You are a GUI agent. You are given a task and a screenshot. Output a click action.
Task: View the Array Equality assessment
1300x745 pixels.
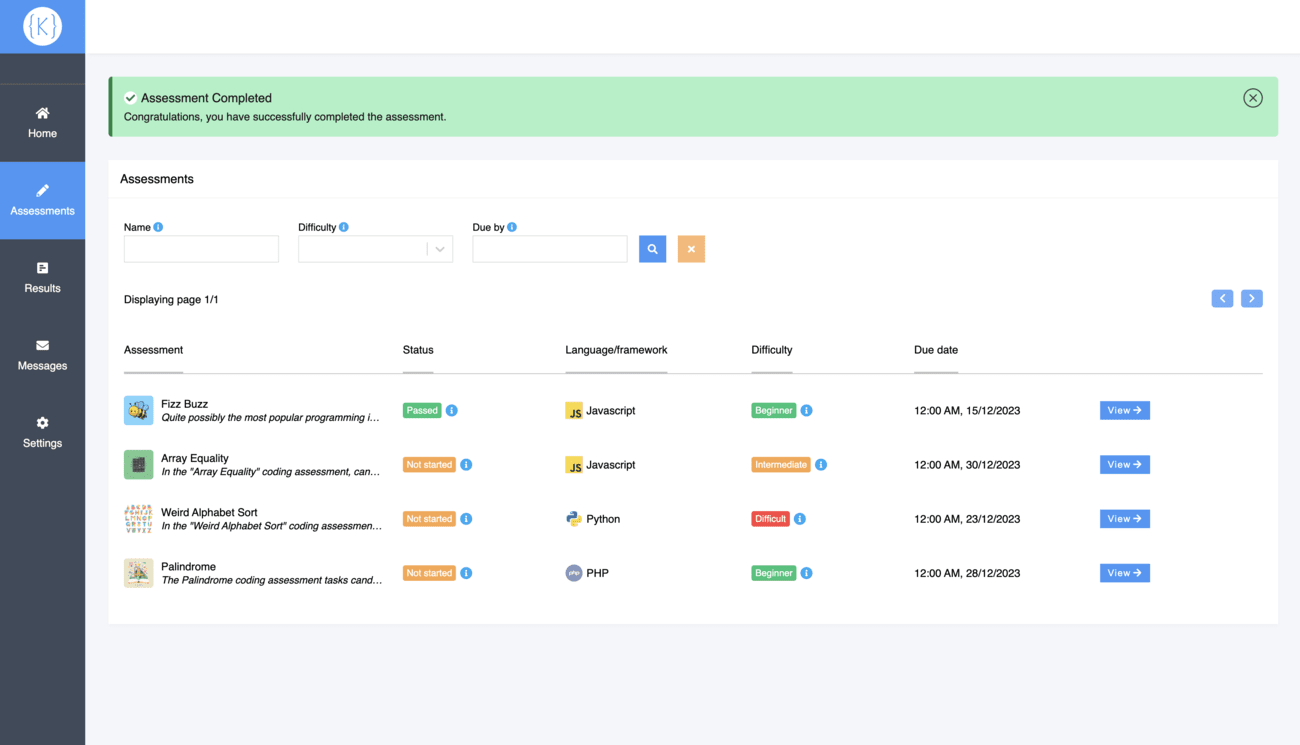pyautogui.click(x=1124, y=464)
